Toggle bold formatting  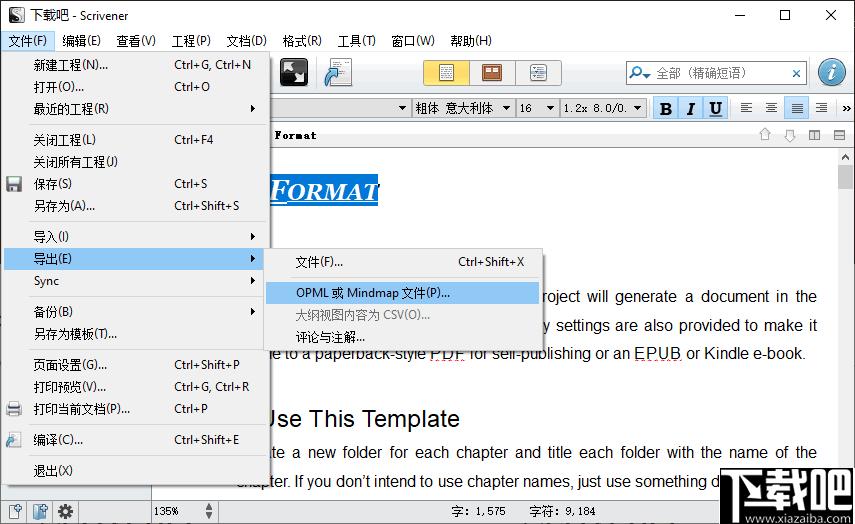pos(666,109)
